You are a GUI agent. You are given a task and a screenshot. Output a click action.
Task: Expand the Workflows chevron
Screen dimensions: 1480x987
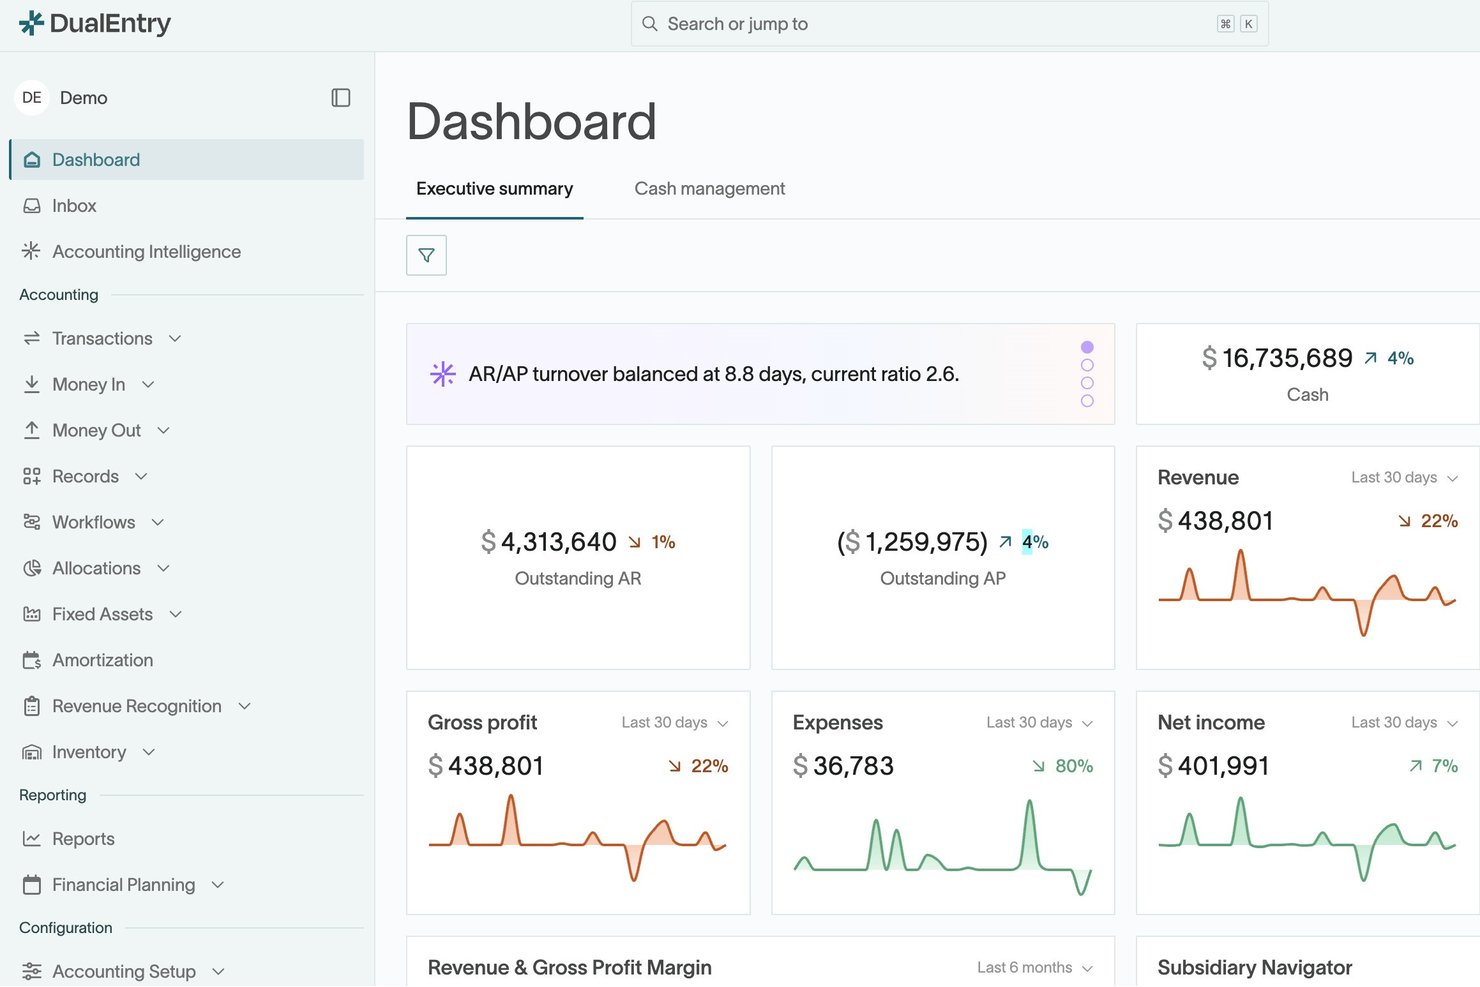pos(158,523)
